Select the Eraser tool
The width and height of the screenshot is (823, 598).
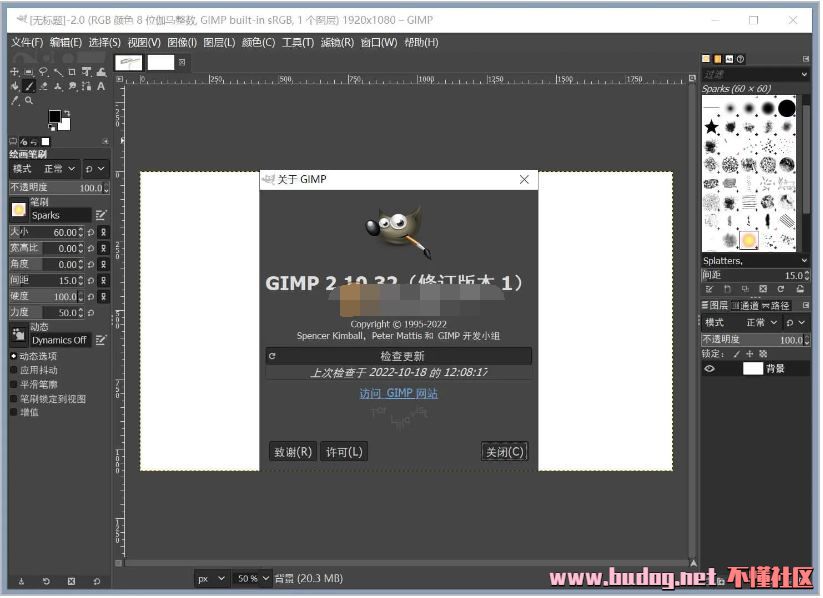[44, 86]
